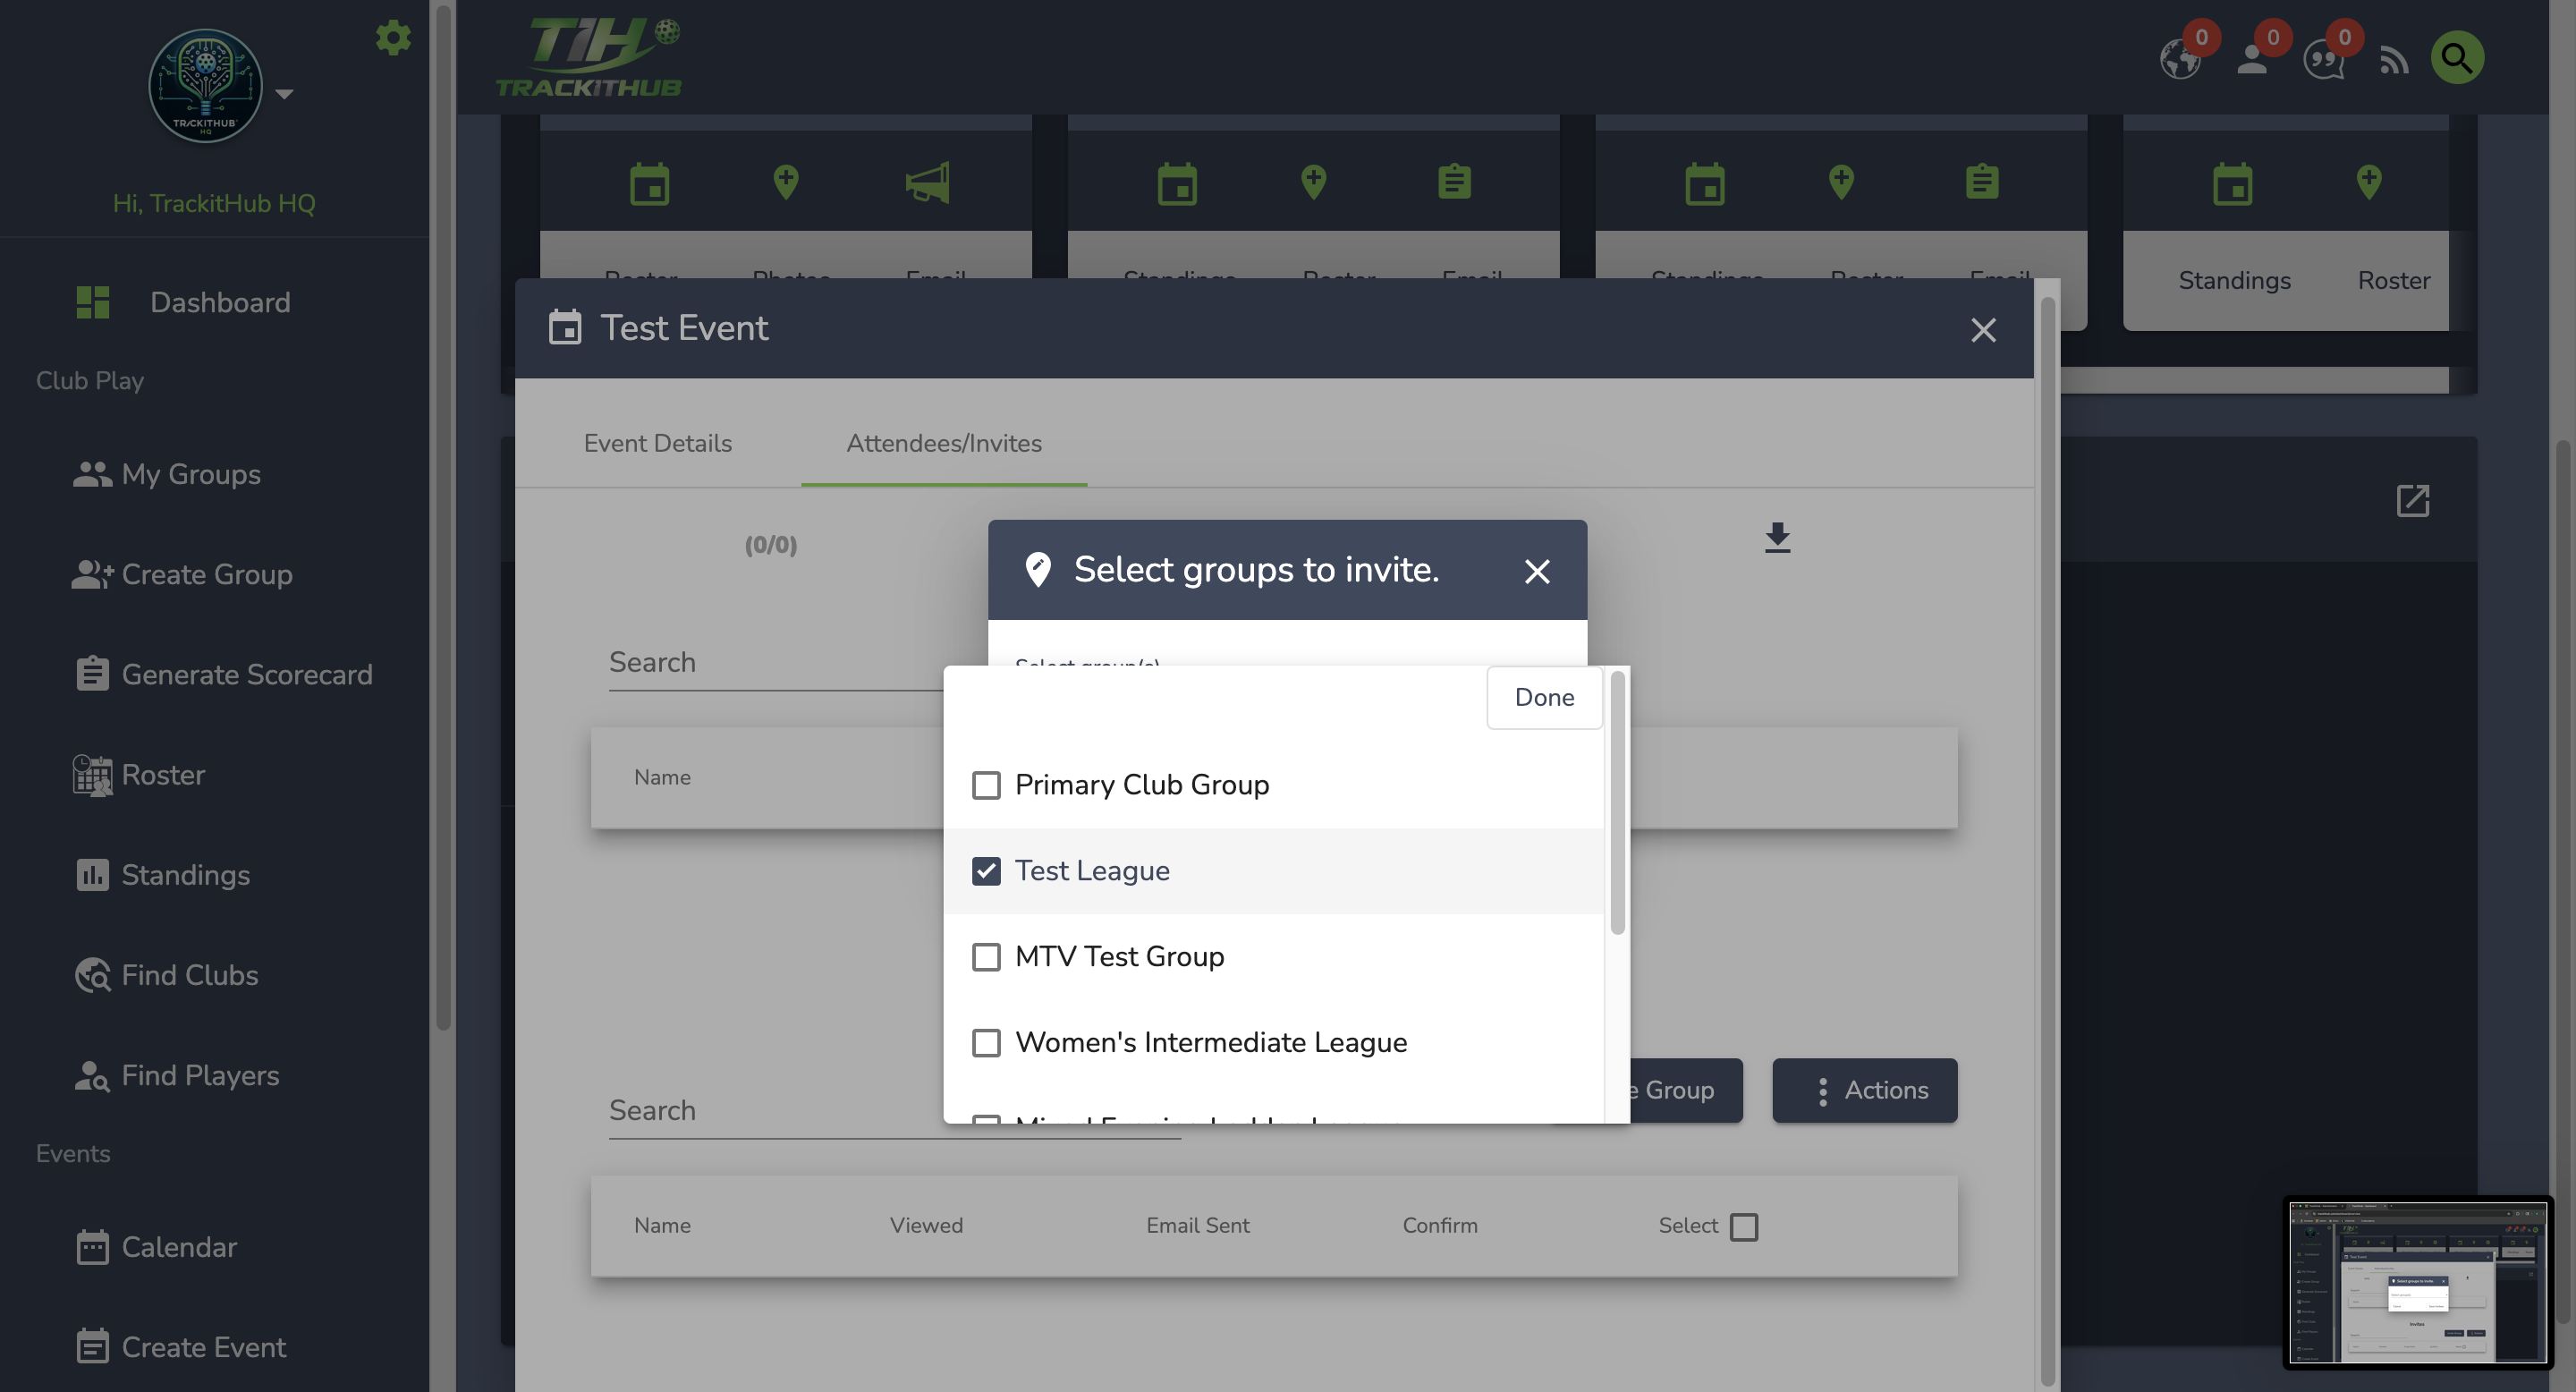Open the globe notifications icon
The height and width of the screenshot is (1392, 2576).
coord(2180,59)
